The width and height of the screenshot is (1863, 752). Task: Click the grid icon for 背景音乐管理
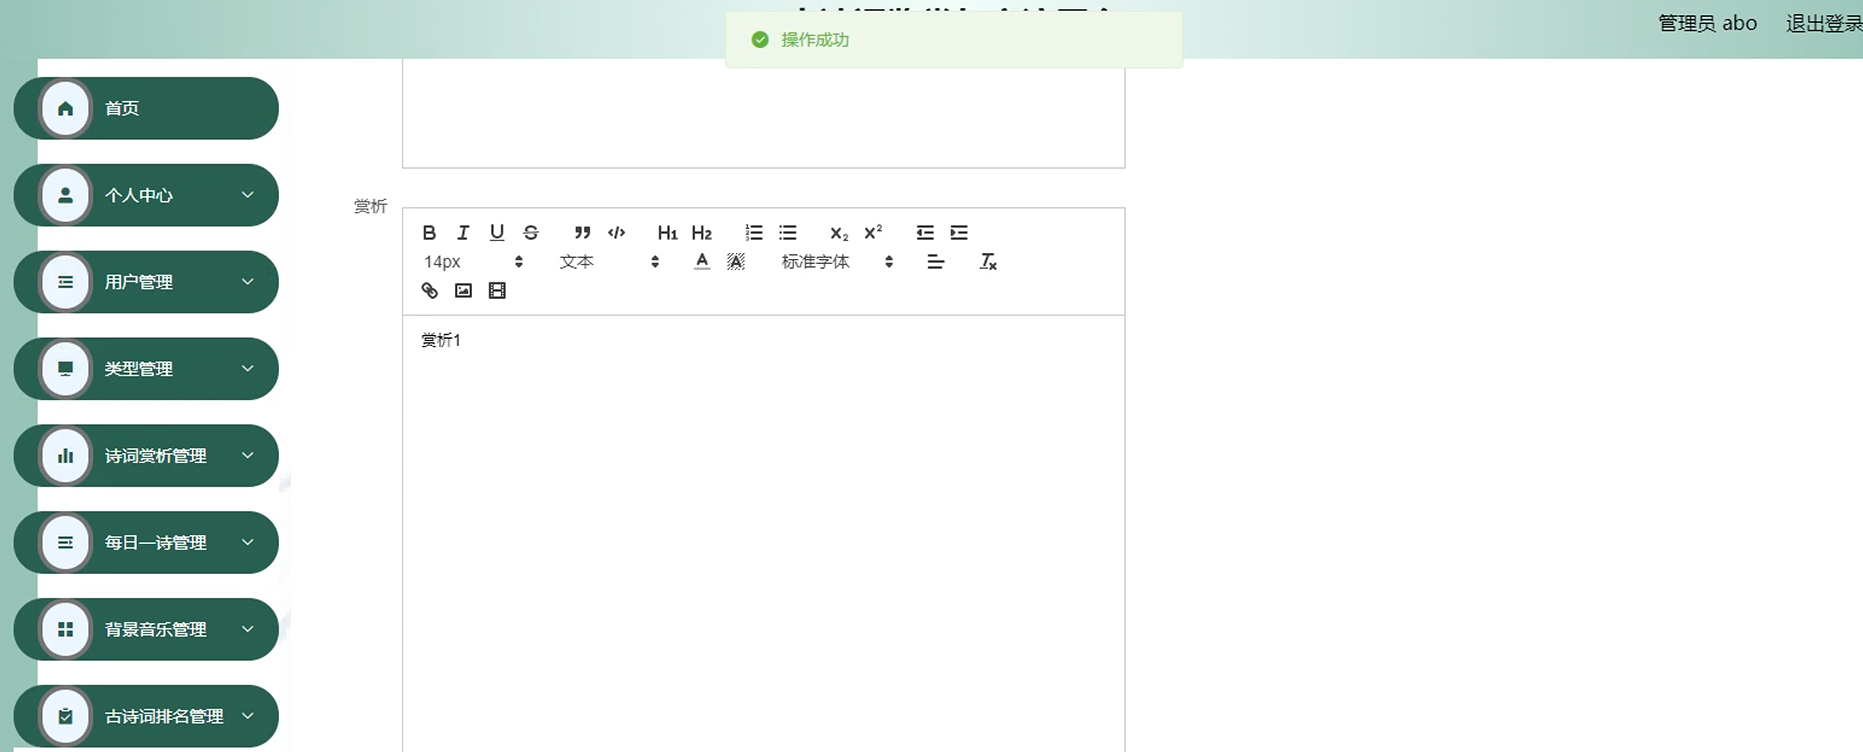(66, 630)
